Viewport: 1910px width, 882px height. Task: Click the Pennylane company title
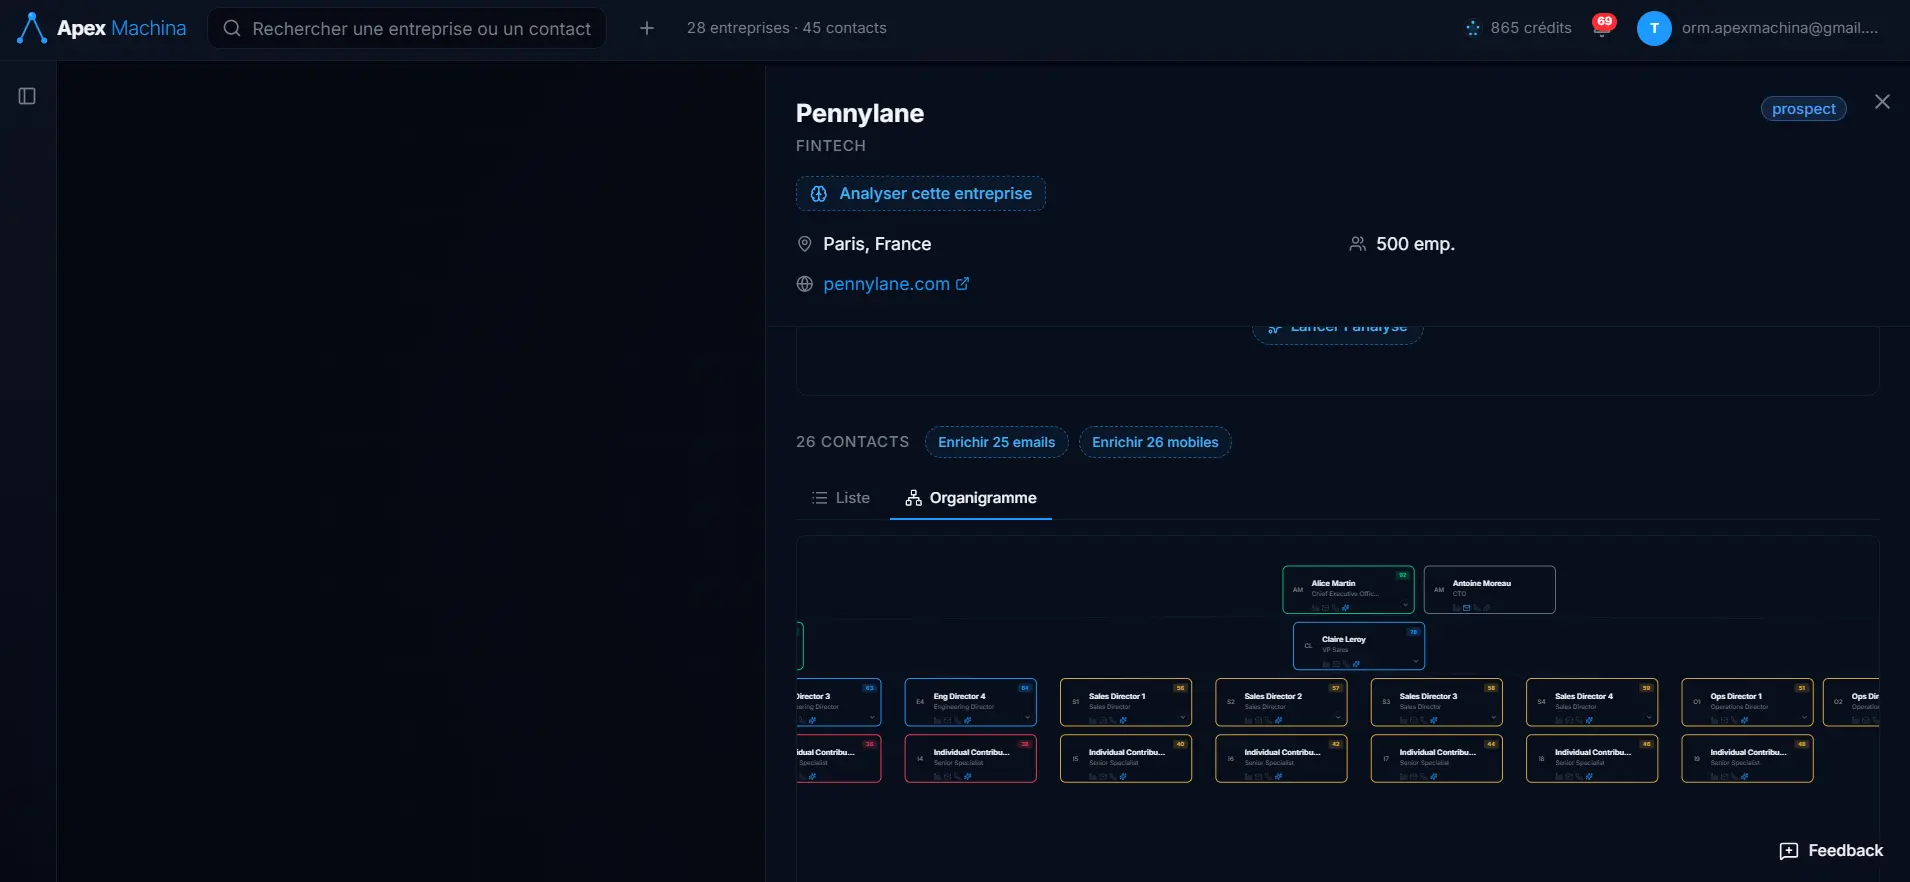[860, 113]
